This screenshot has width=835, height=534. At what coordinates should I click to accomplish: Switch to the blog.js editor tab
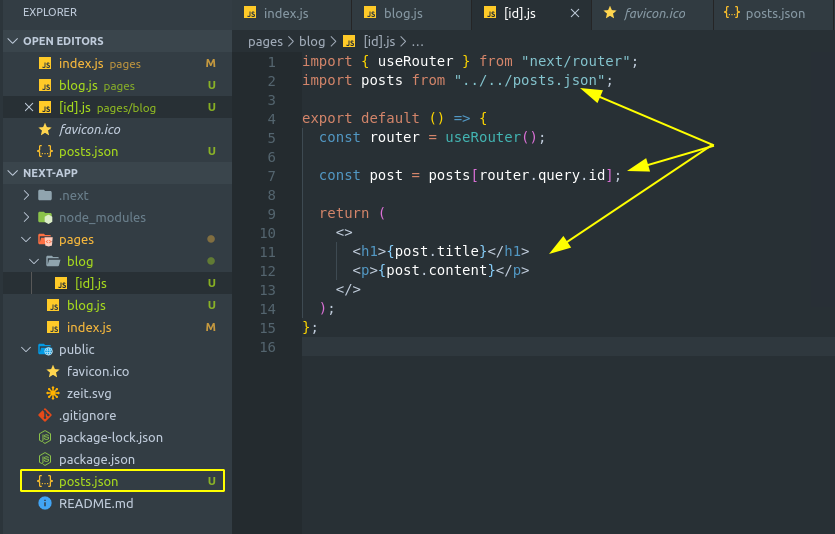pyautogui.click(x=411, y=13)
